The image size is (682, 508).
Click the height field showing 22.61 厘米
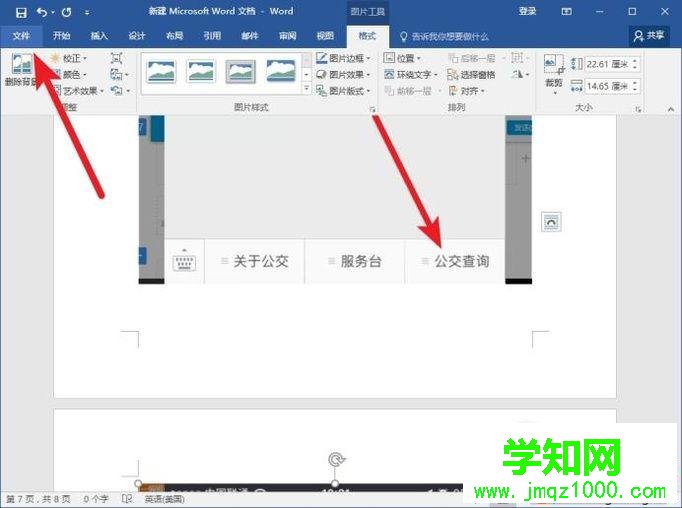(x=607, y=64)
